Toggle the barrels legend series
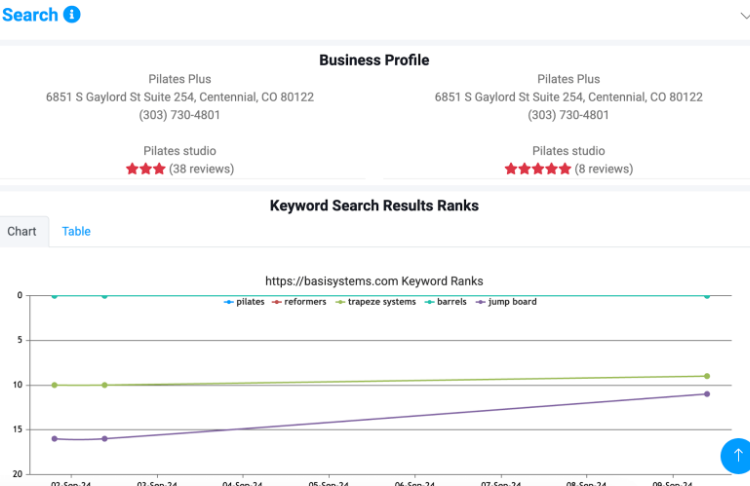Image resolution: width=750 pixels, height=486 pixels. [x=445, y=302]
